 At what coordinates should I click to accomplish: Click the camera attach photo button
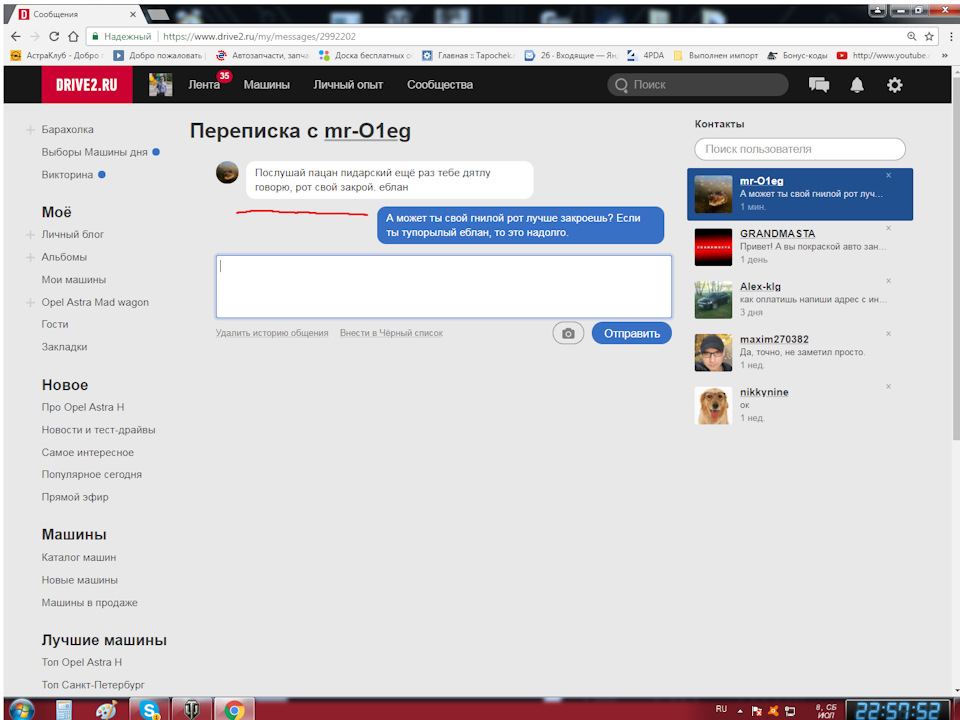pos(568,333)
